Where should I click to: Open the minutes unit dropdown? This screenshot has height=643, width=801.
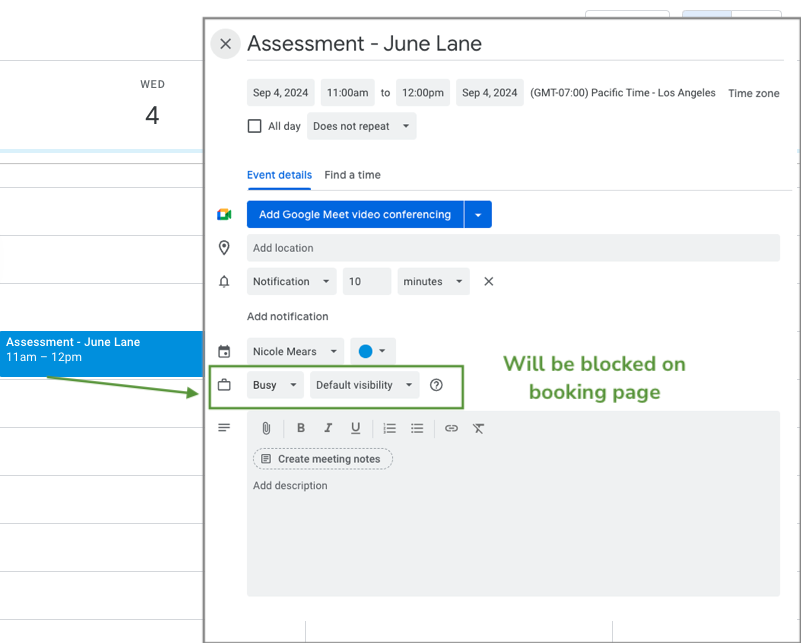tap(433, 281)
